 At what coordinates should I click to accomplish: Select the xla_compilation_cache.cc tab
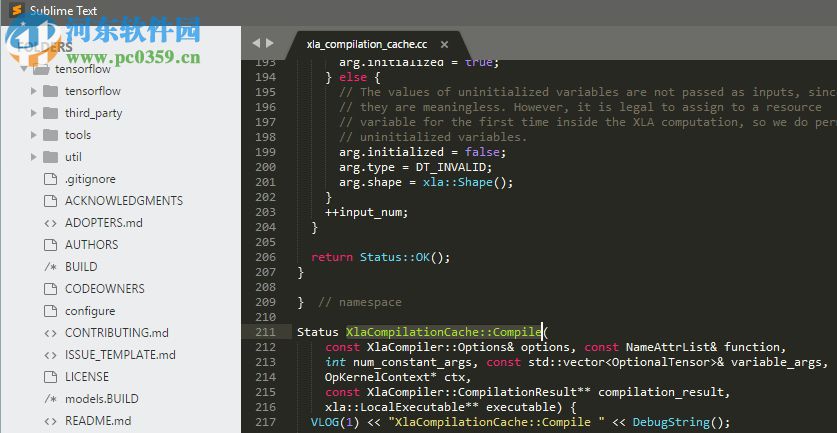point(367,44)
